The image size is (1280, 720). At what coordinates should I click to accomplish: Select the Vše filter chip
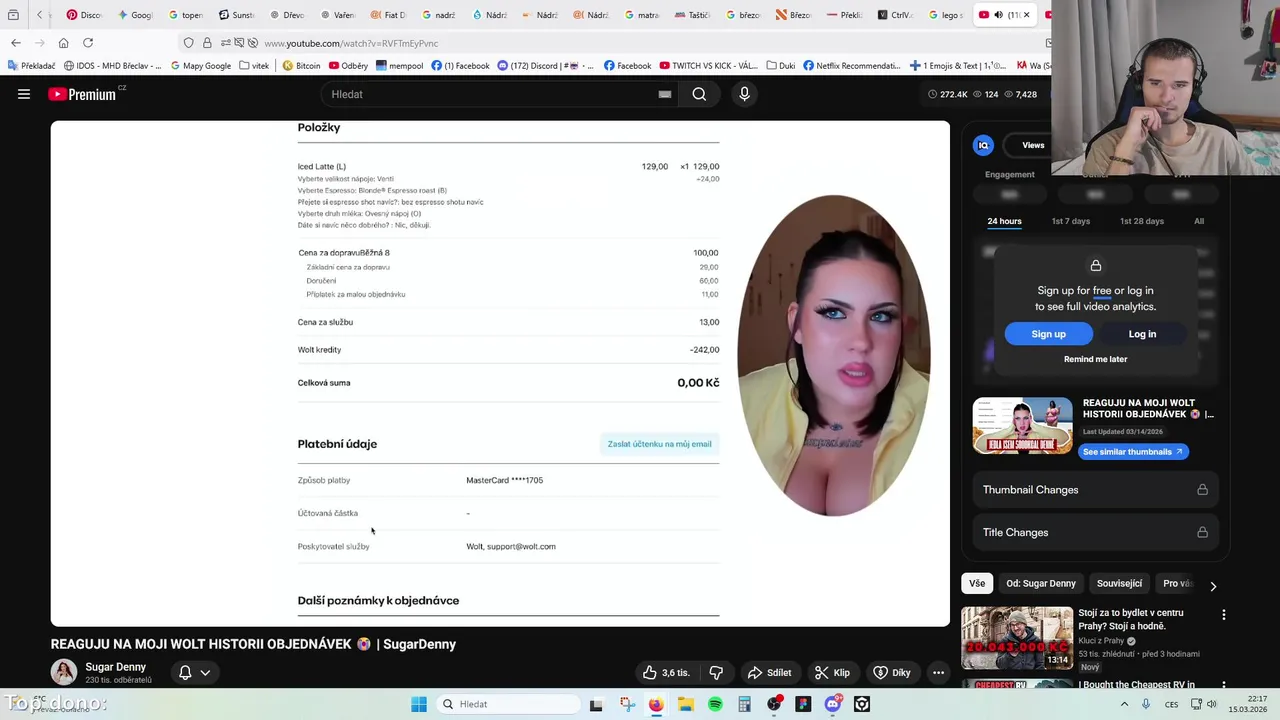pos(977,583)
